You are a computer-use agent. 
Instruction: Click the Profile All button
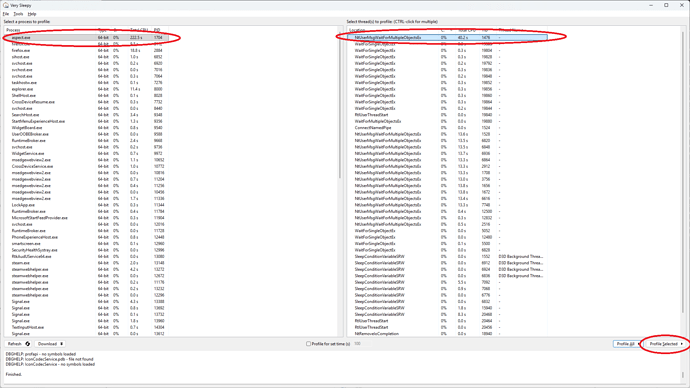click(627, 344)
